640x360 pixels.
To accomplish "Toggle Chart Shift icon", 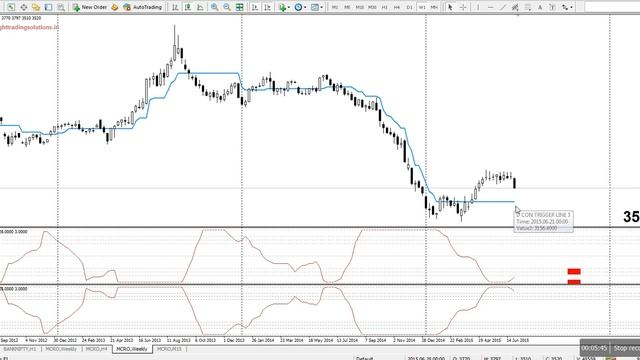I will point(267,7).
